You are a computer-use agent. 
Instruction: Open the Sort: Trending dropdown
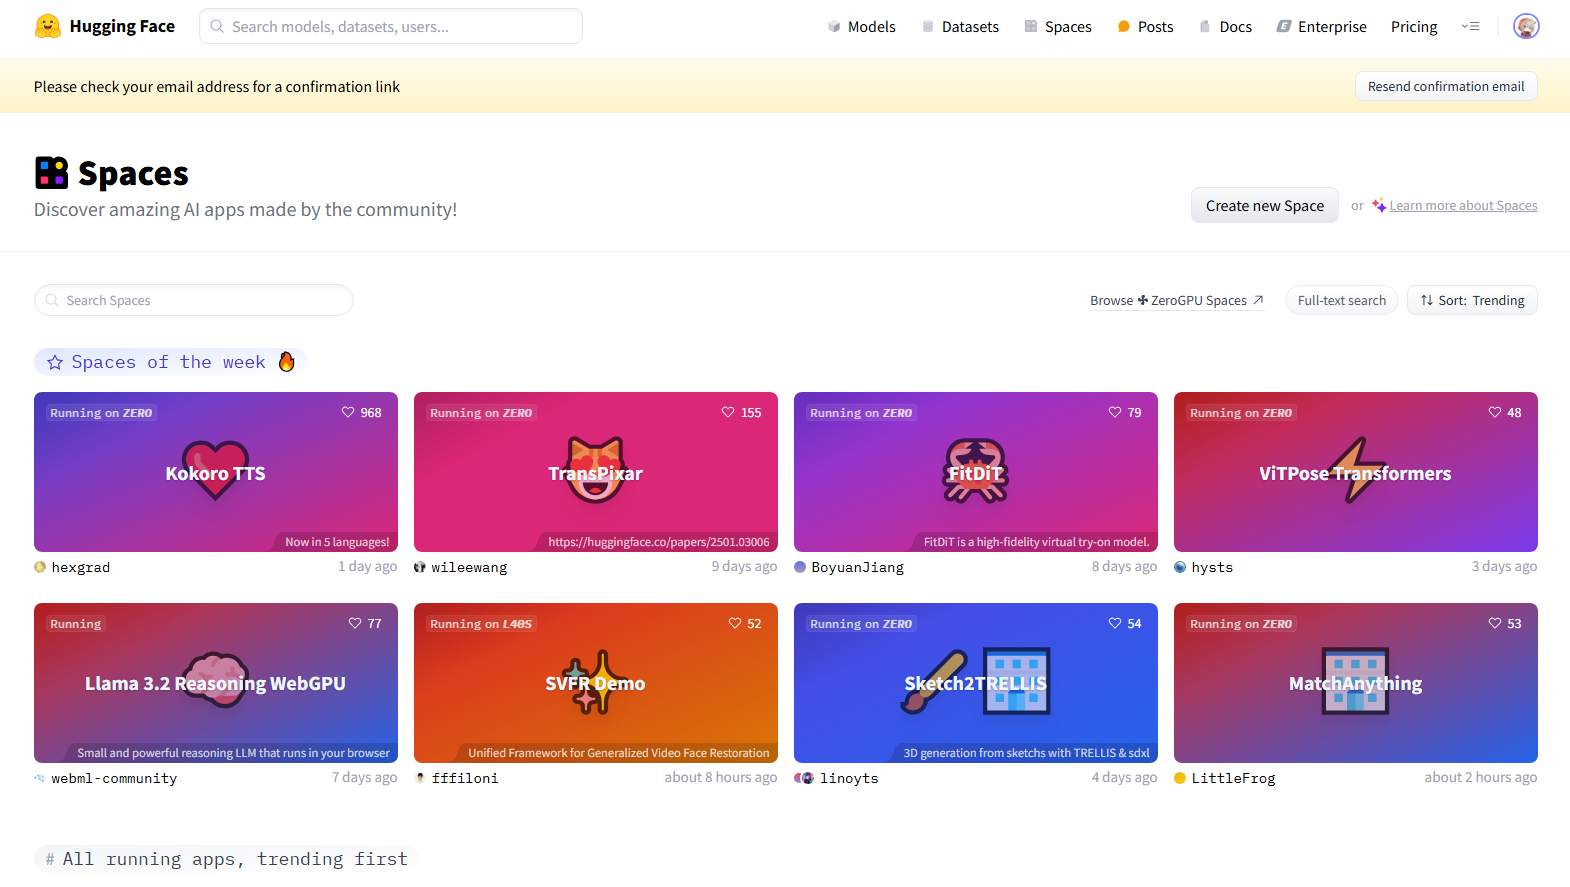click(1472, 300)
